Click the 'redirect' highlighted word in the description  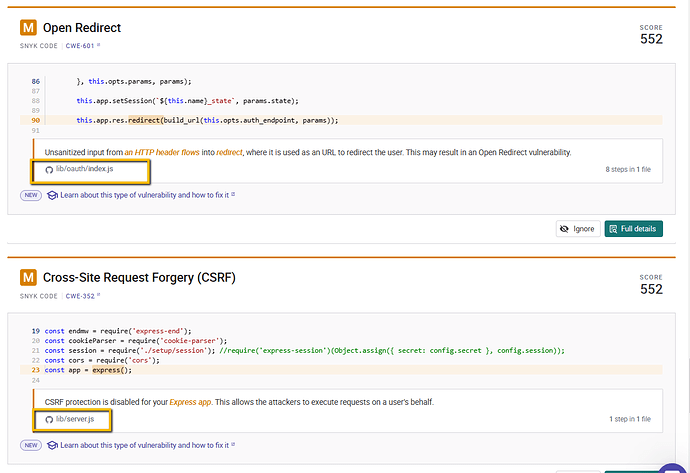[x=229, y=152]
